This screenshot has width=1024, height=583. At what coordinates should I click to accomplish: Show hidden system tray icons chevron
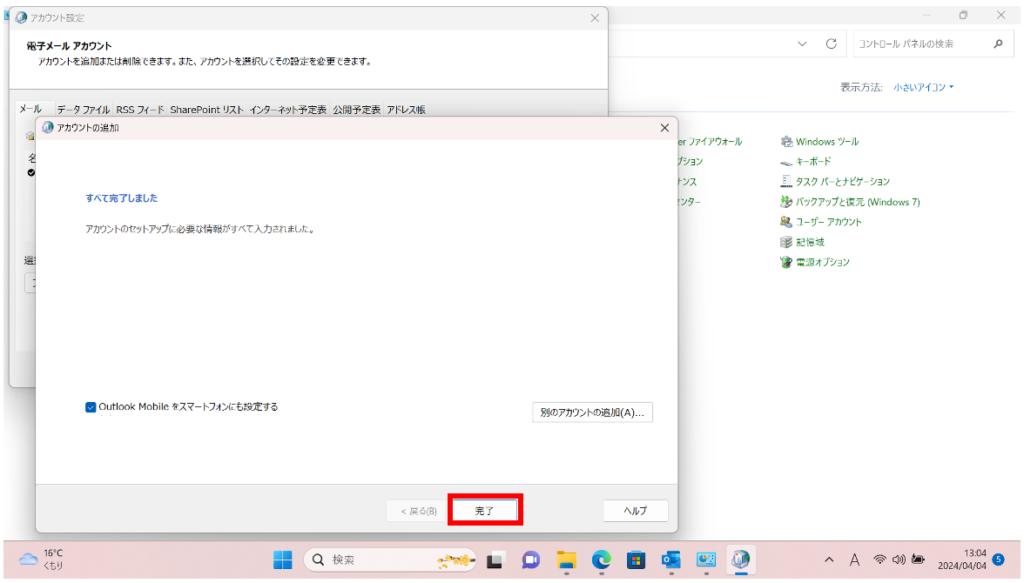click(829, 559)
